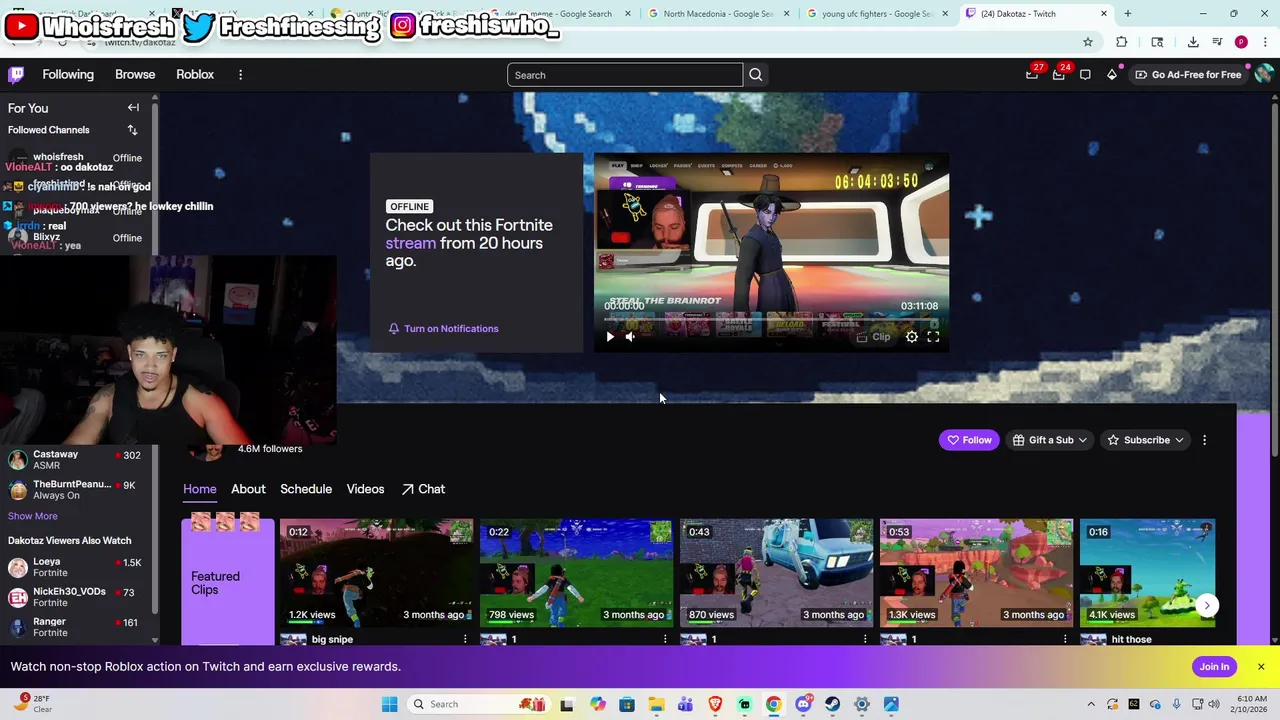The height and width of the screenshot is (720, 1280).
Task: Open the Fortnite stream link
Action: point(411,243)
